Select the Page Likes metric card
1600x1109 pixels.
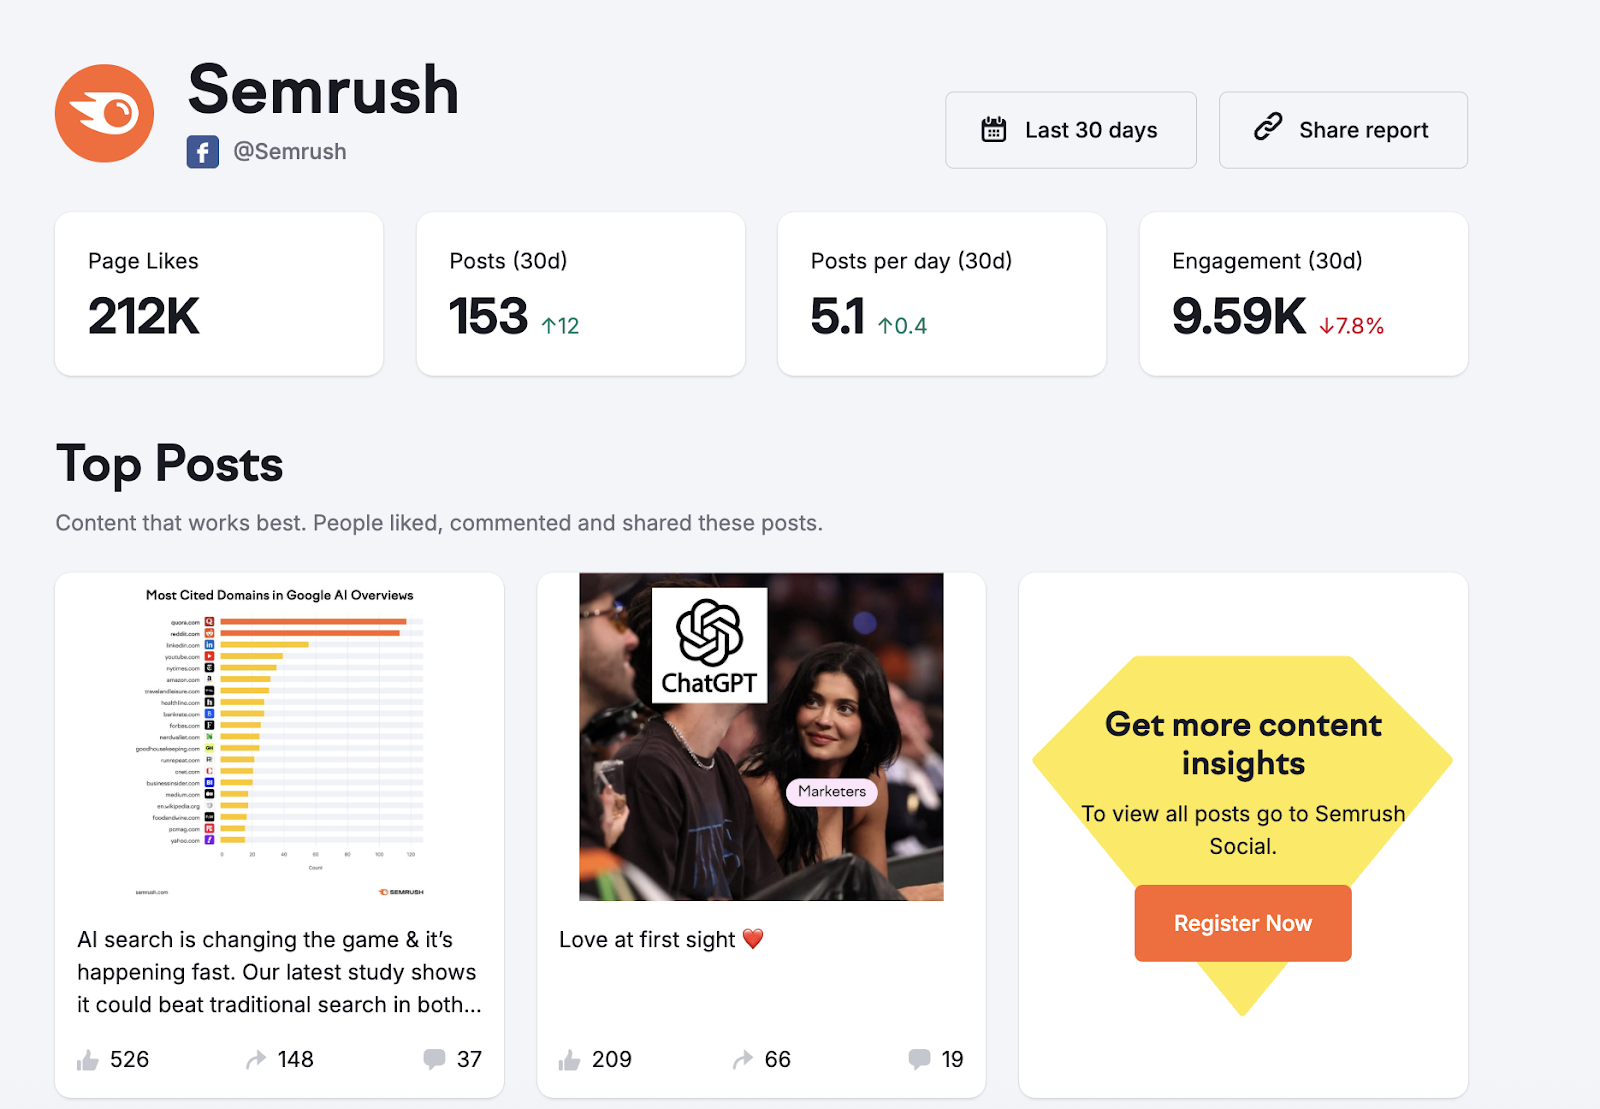coord(219,294)
